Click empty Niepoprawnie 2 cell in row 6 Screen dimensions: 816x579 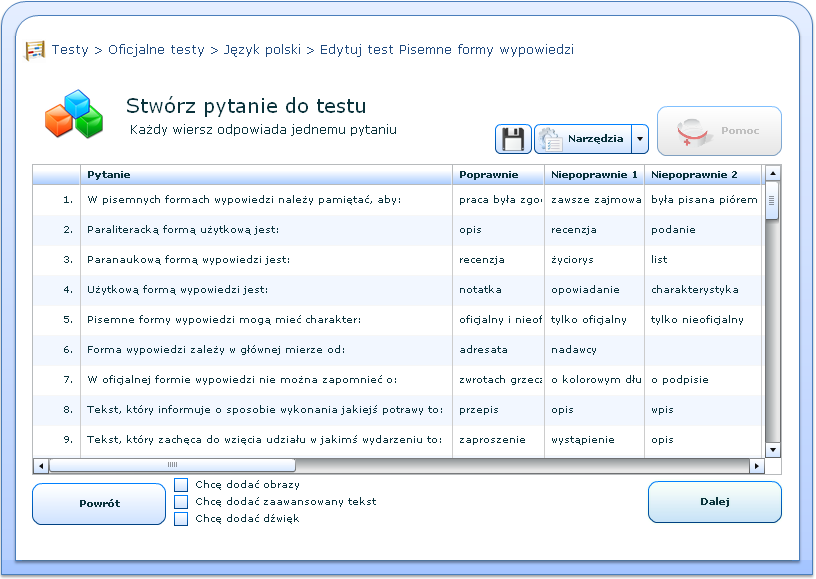click(x=703, y=350)
